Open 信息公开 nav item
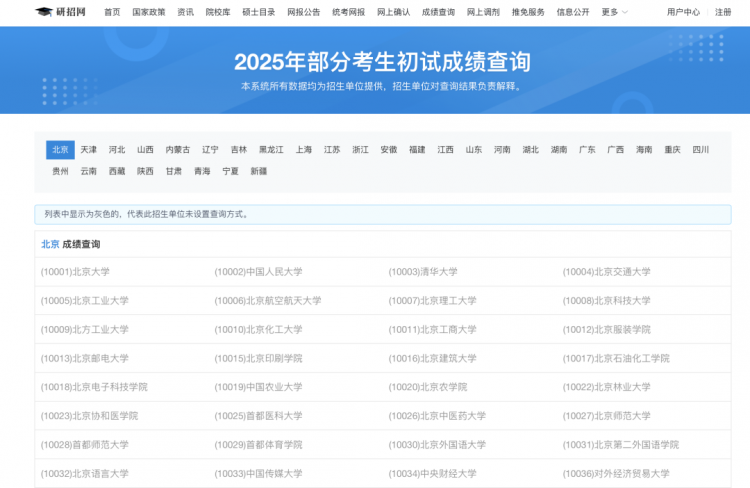 tap(574, 12)
